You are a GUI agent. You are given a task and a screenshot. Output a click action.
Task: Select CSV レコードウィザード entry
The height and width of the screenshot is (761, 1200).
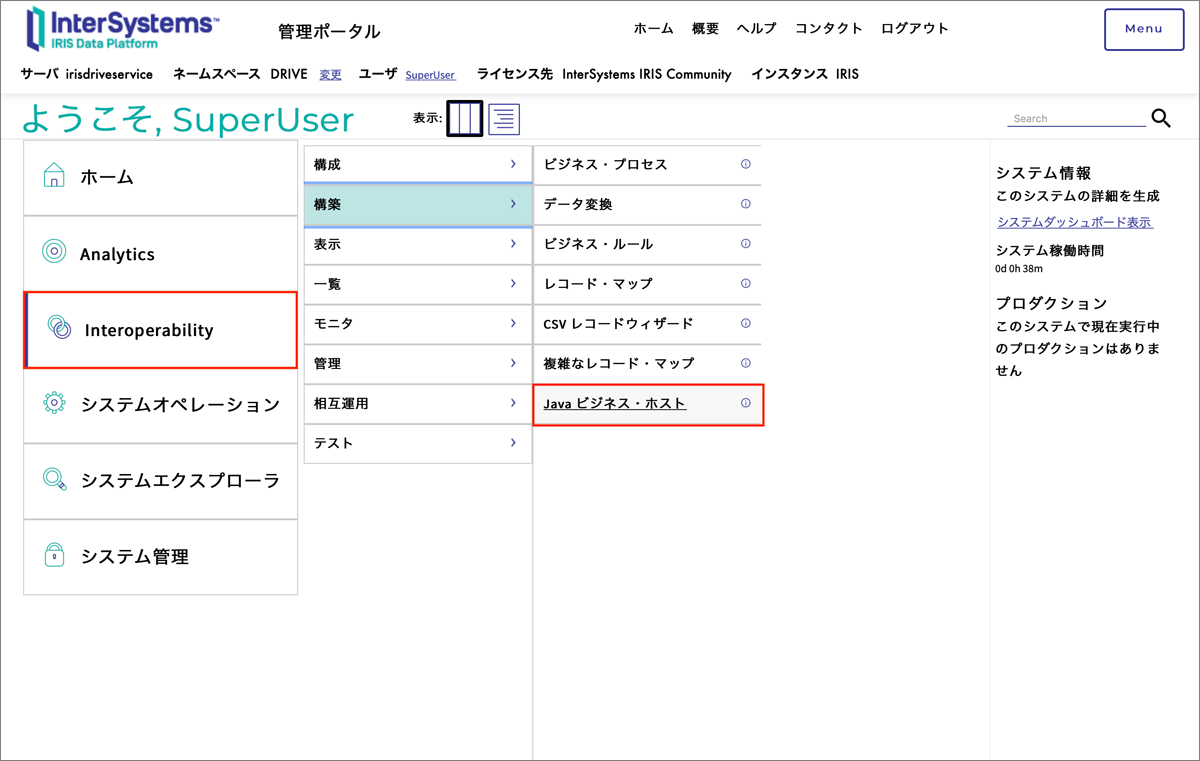pyautogui.click(x=618, y=324)
